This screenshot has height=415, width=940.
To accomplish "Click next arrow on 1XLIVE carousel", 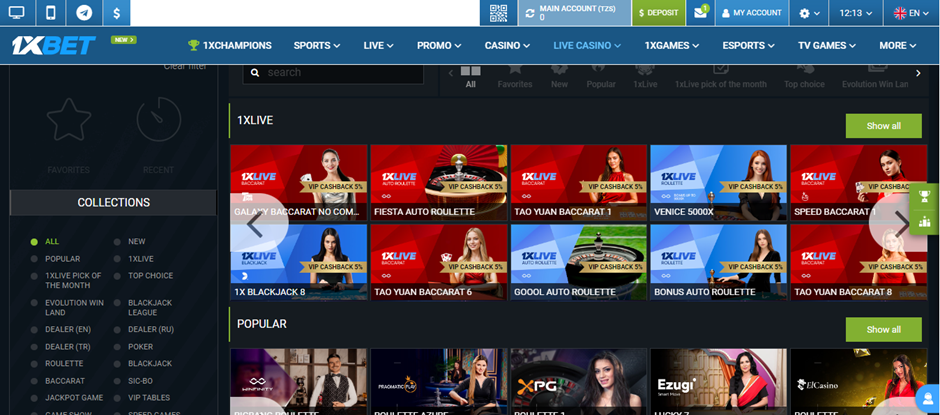I will (902, 224).
